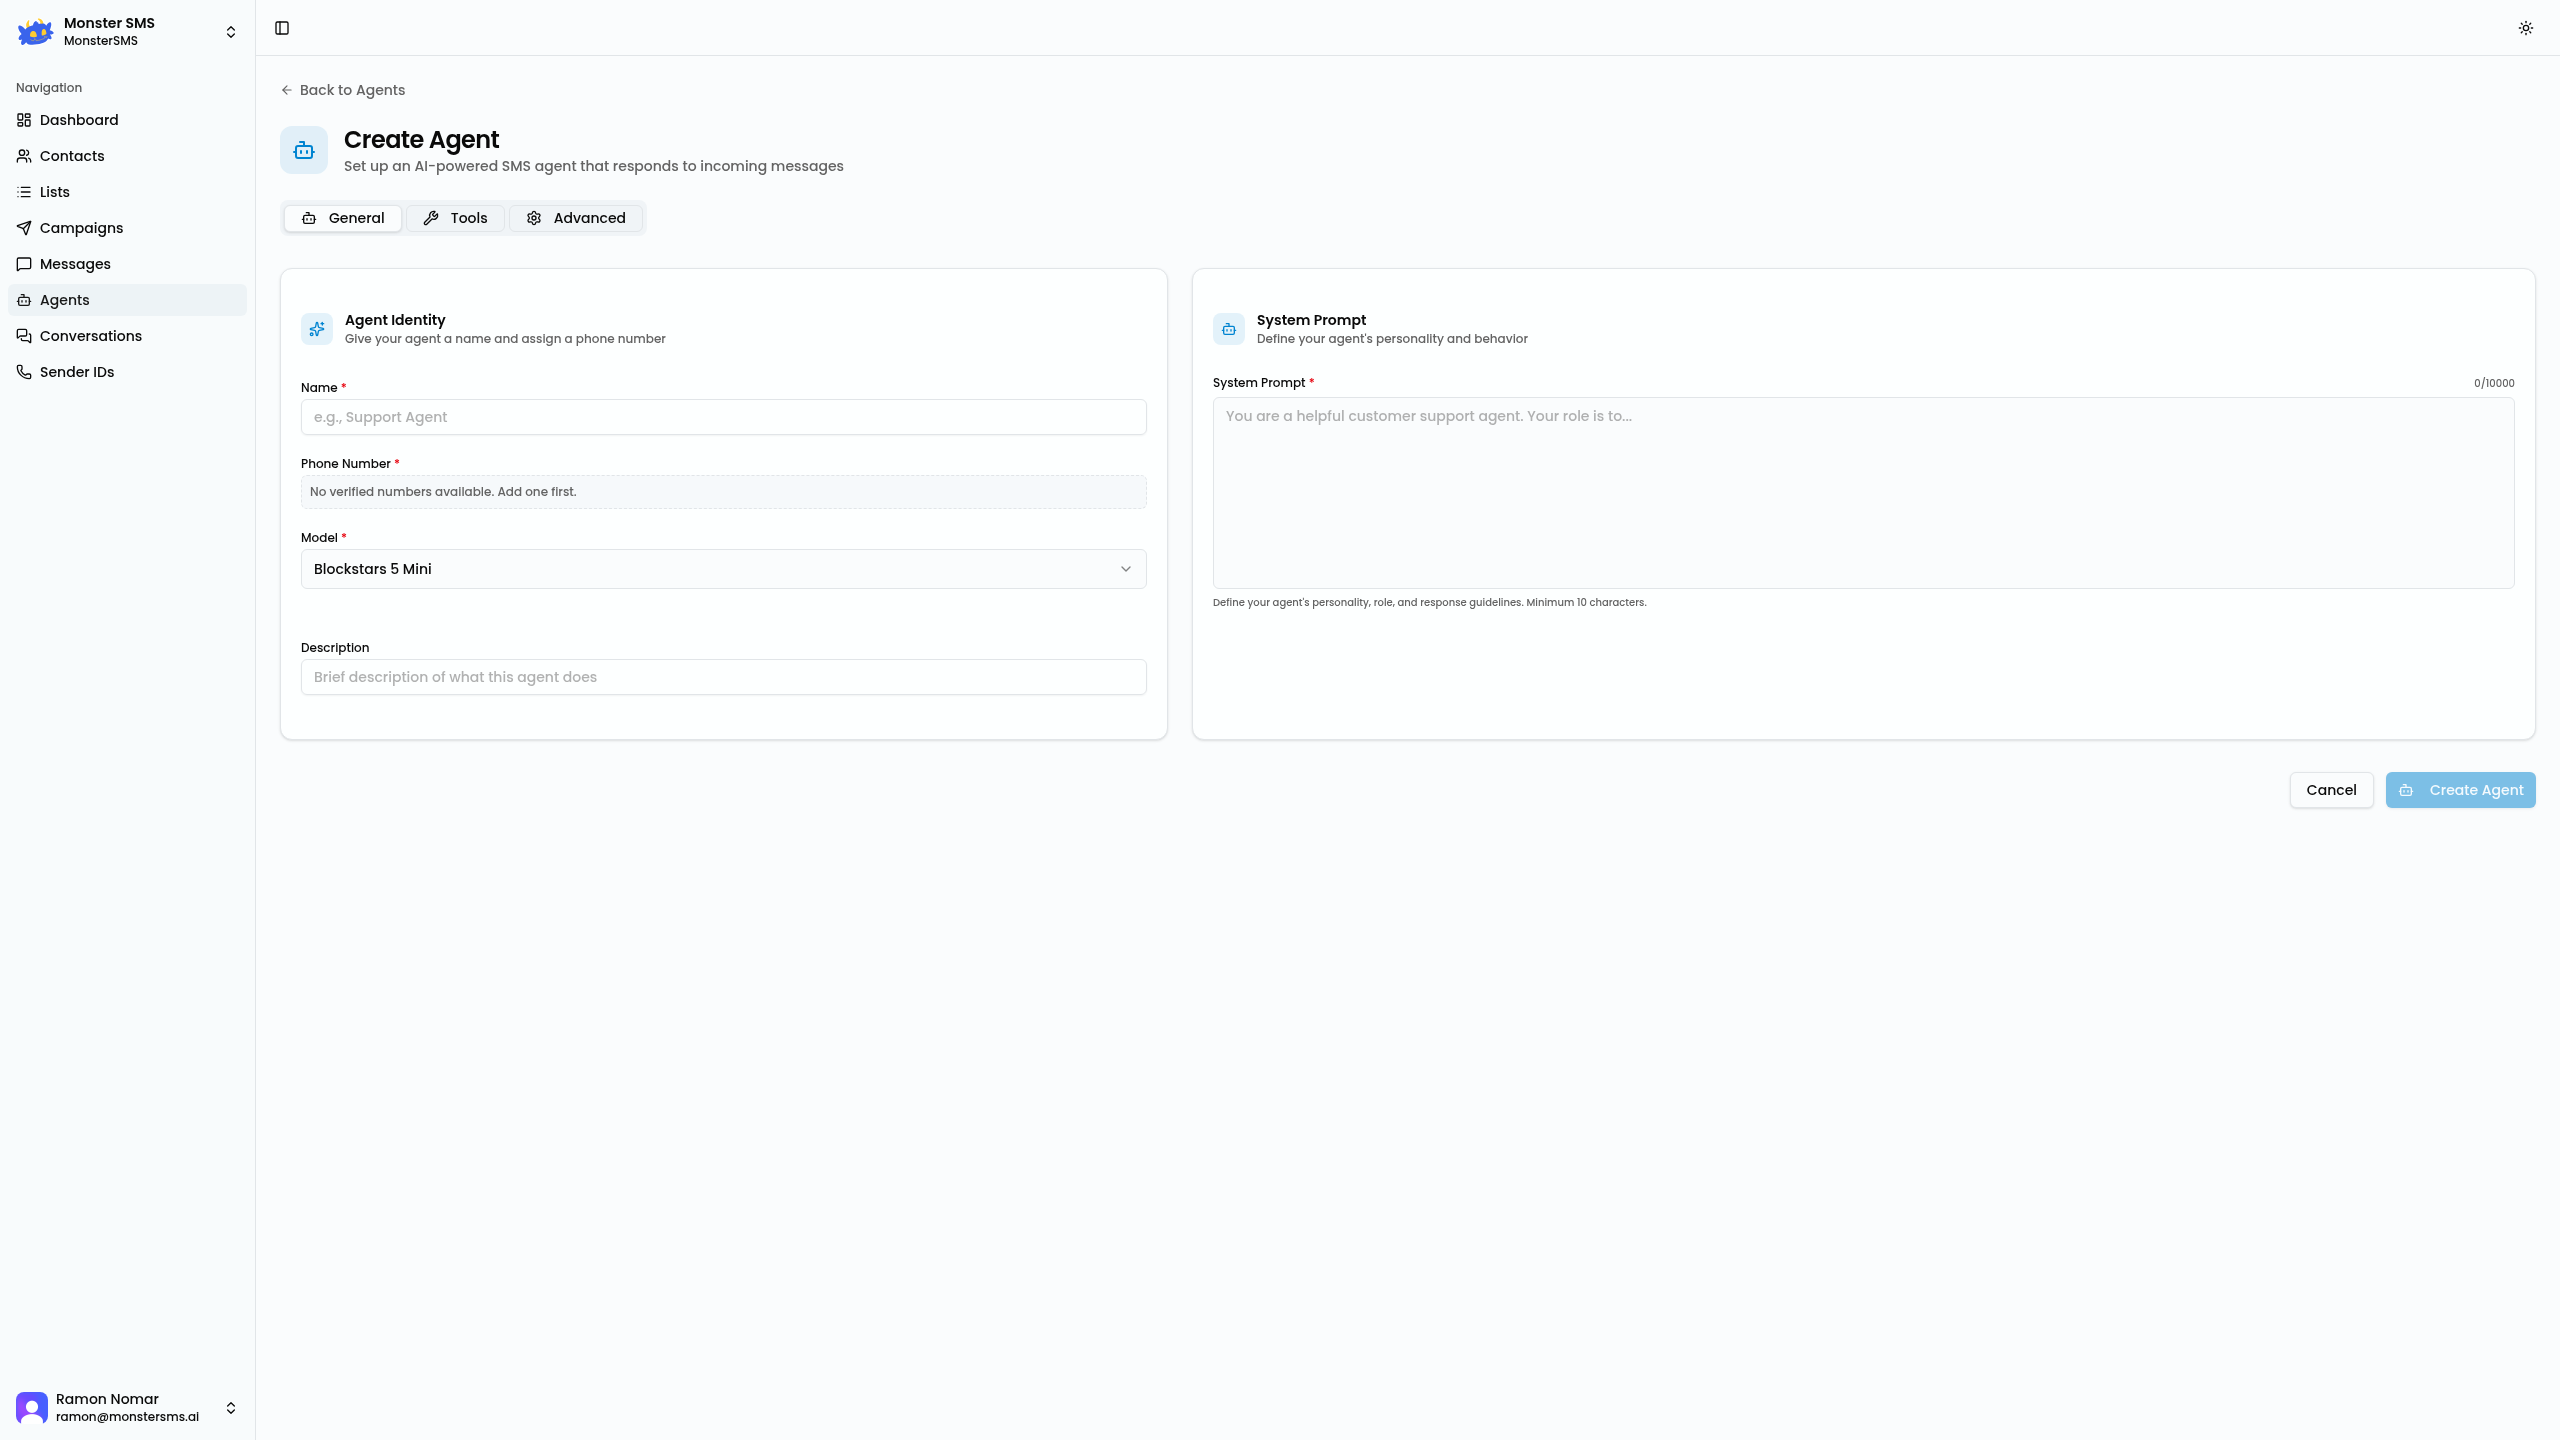Viewport: 2560px width, 1440px height.
Task: Click the Lists icon in the sidebar
Action: point(24,192)
